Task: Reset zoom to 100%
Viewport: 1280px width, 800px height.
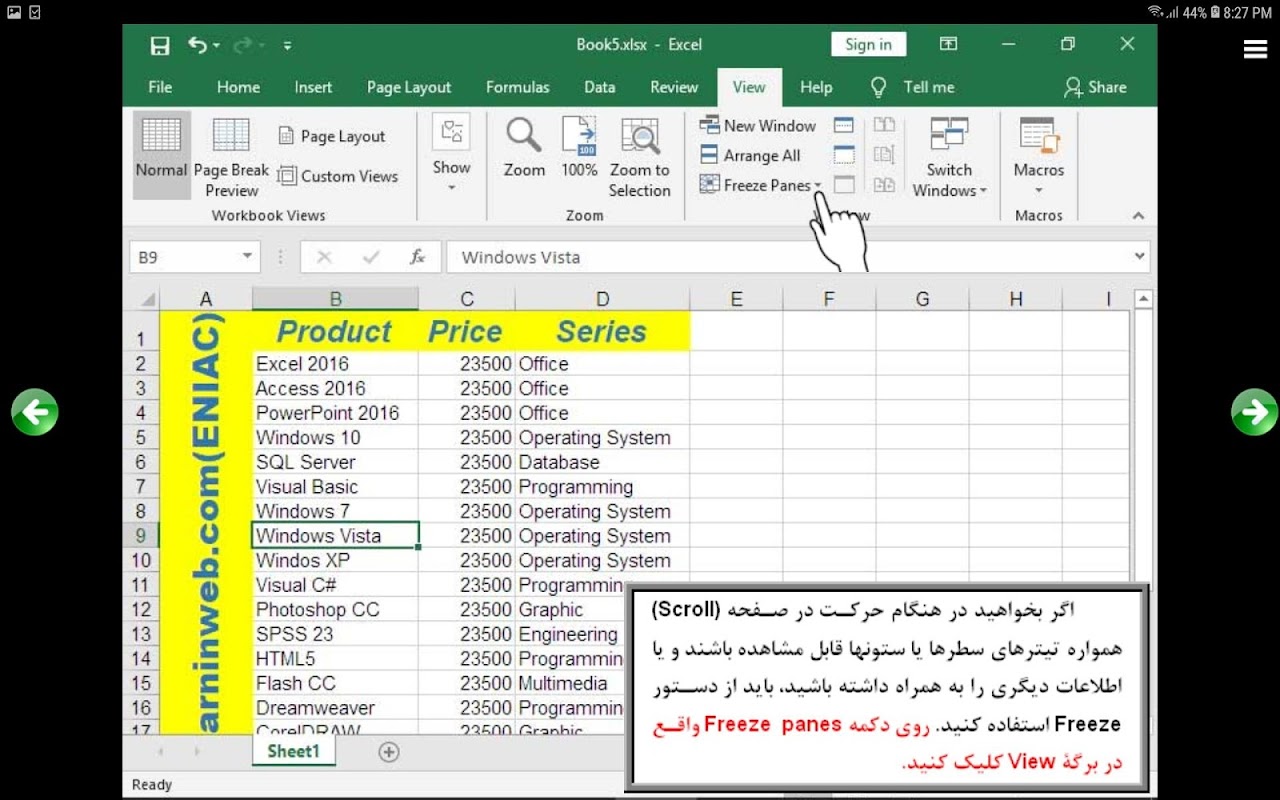Action: pos(579,150)
